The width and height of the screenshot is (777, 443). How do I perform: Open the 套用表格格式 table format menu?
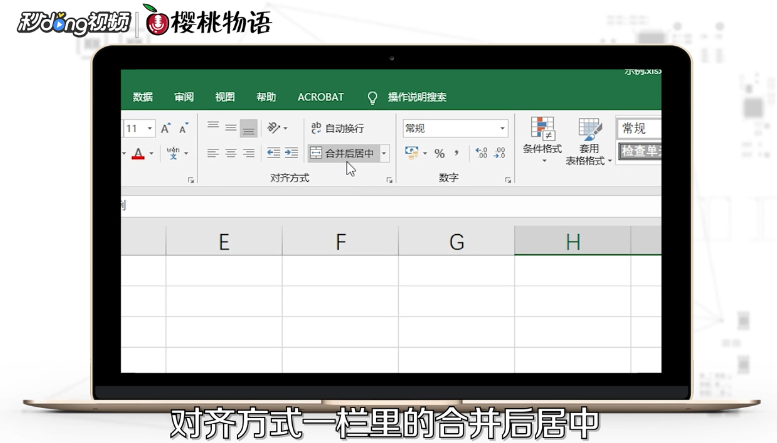click(x=589, y=141)
